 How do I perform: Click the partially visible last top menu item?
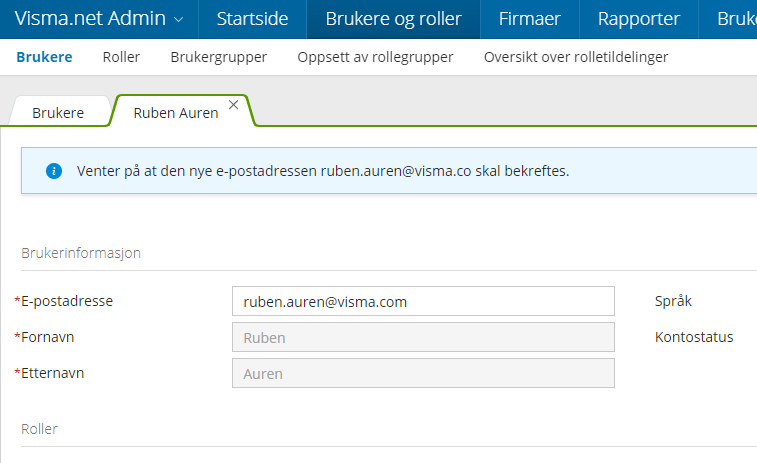pos(736,19)
